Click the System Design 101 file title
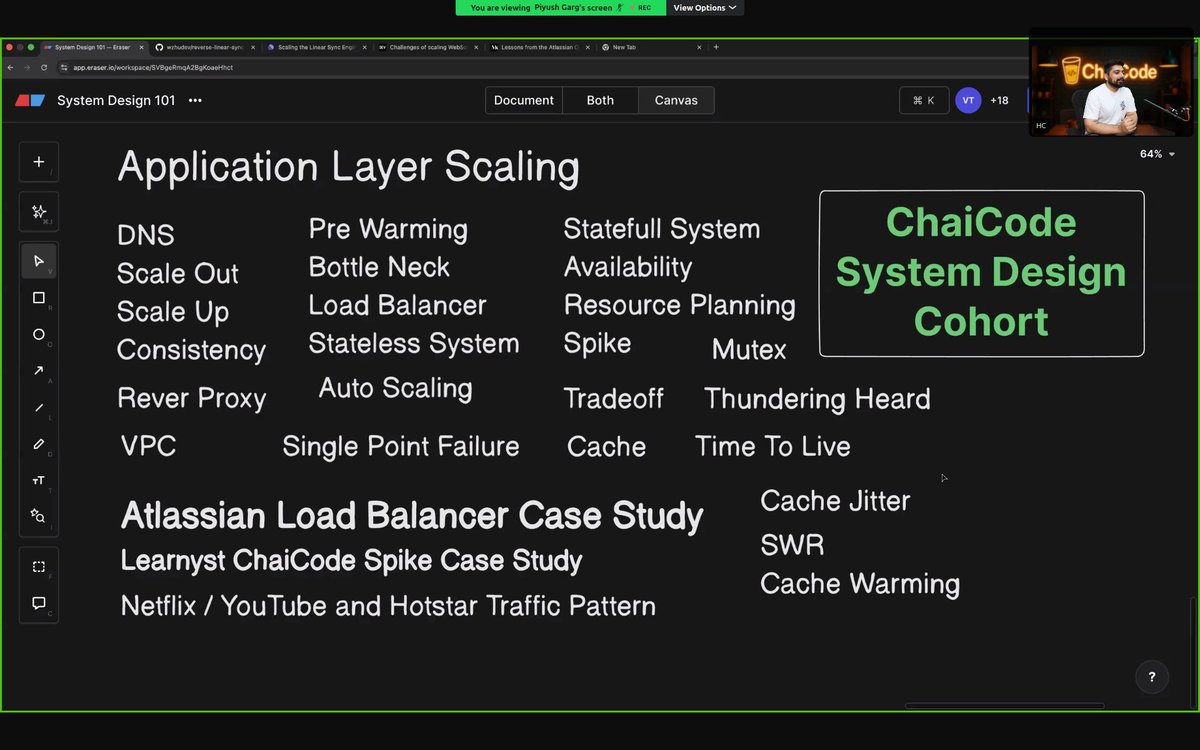The image size is (1200, 750). 116,100
